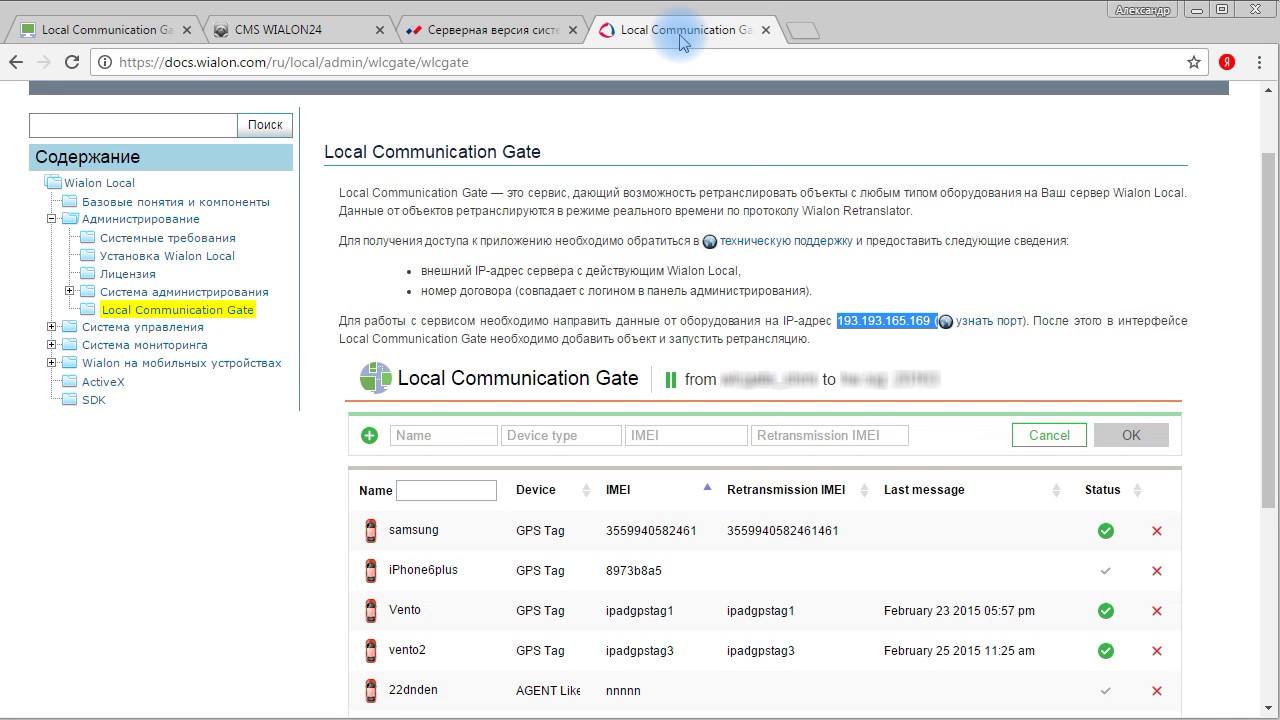The width and height of the screenshot is (1280, 720).
Task: Delete the samsung row
Action: pos(1157,531)
